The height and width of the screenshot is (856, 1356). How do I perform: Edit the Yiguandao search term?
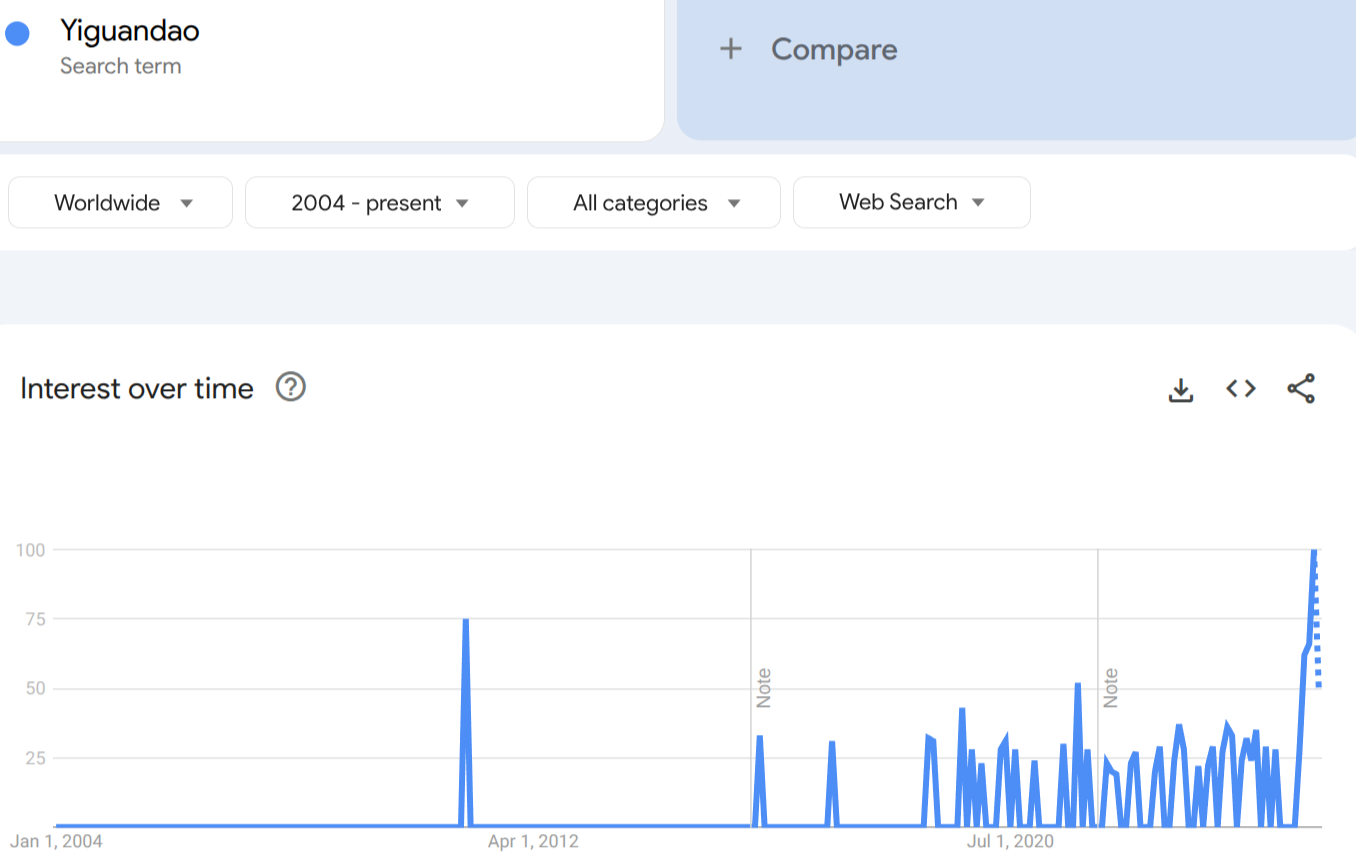click(130, 31)
